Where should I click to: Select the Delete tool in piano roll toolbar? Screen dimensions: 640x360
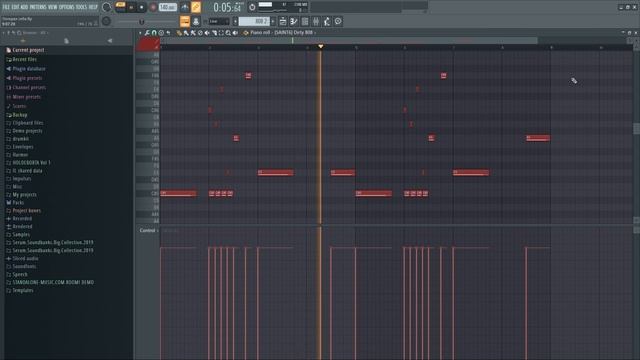pos(200,33)
